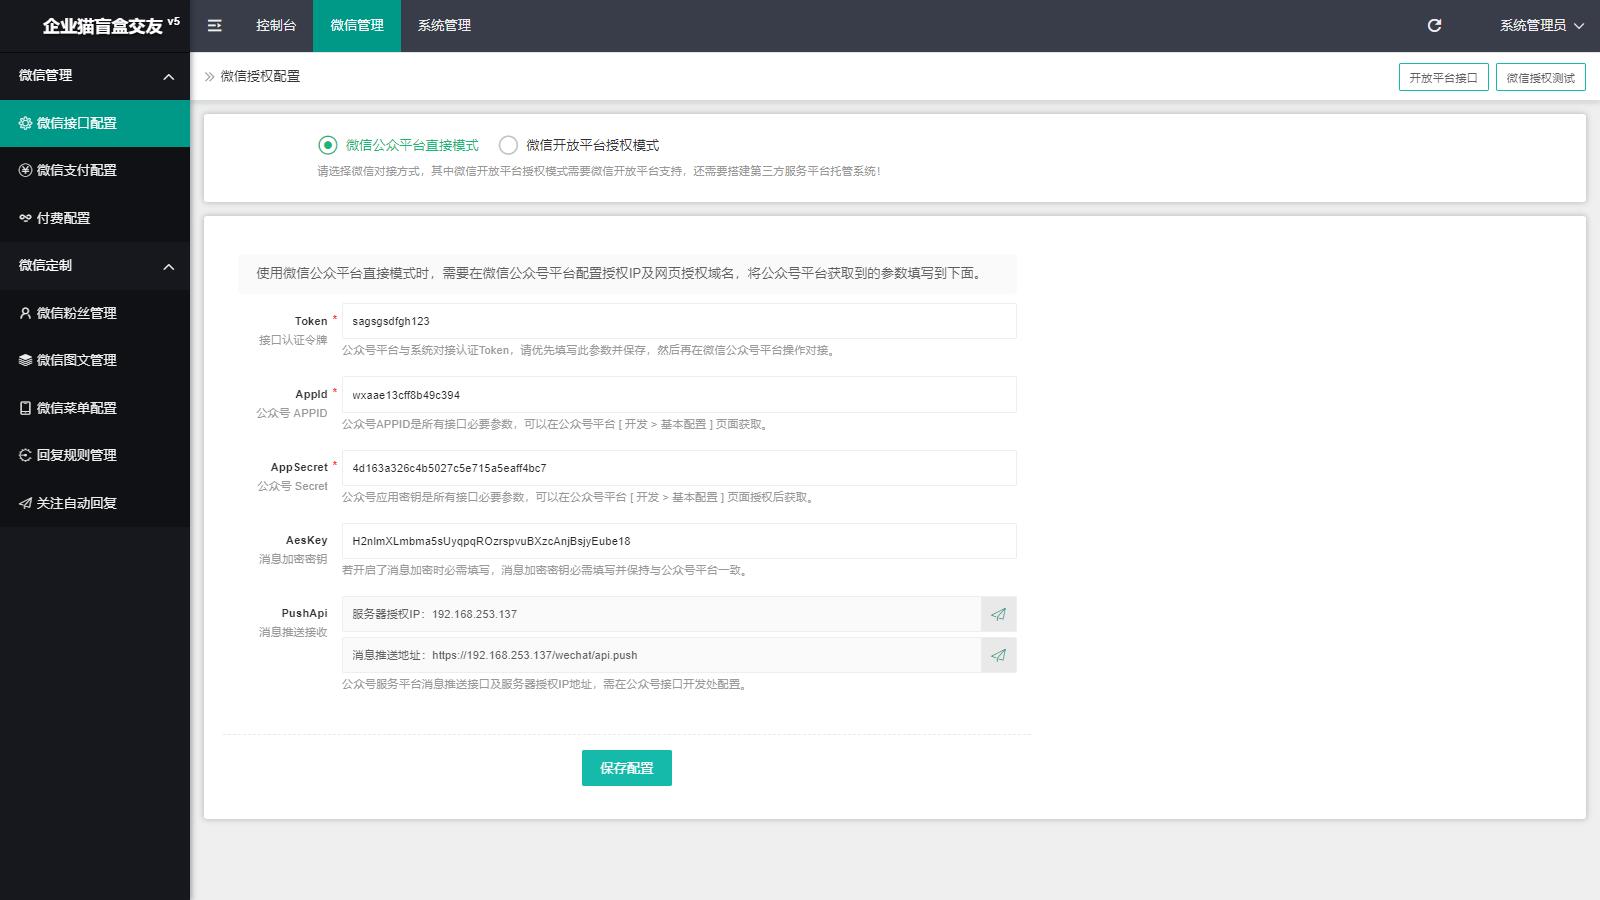Viewport: 1600px width, 900px height.
Task: Click send icon beside message push URL
Action: coord(998,655)
